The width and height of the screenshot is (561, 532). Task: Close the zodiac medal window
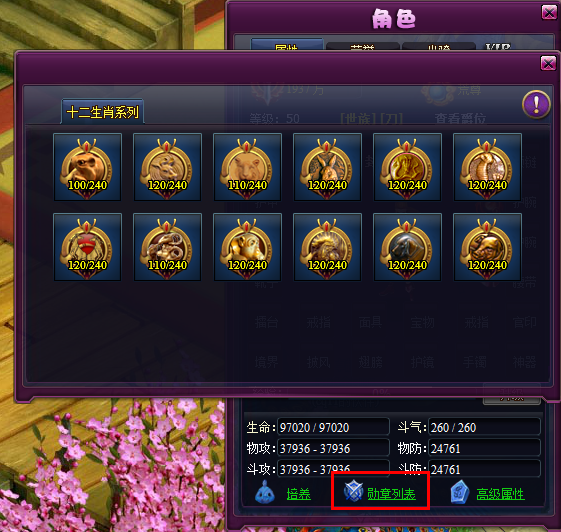pos(548,64)
